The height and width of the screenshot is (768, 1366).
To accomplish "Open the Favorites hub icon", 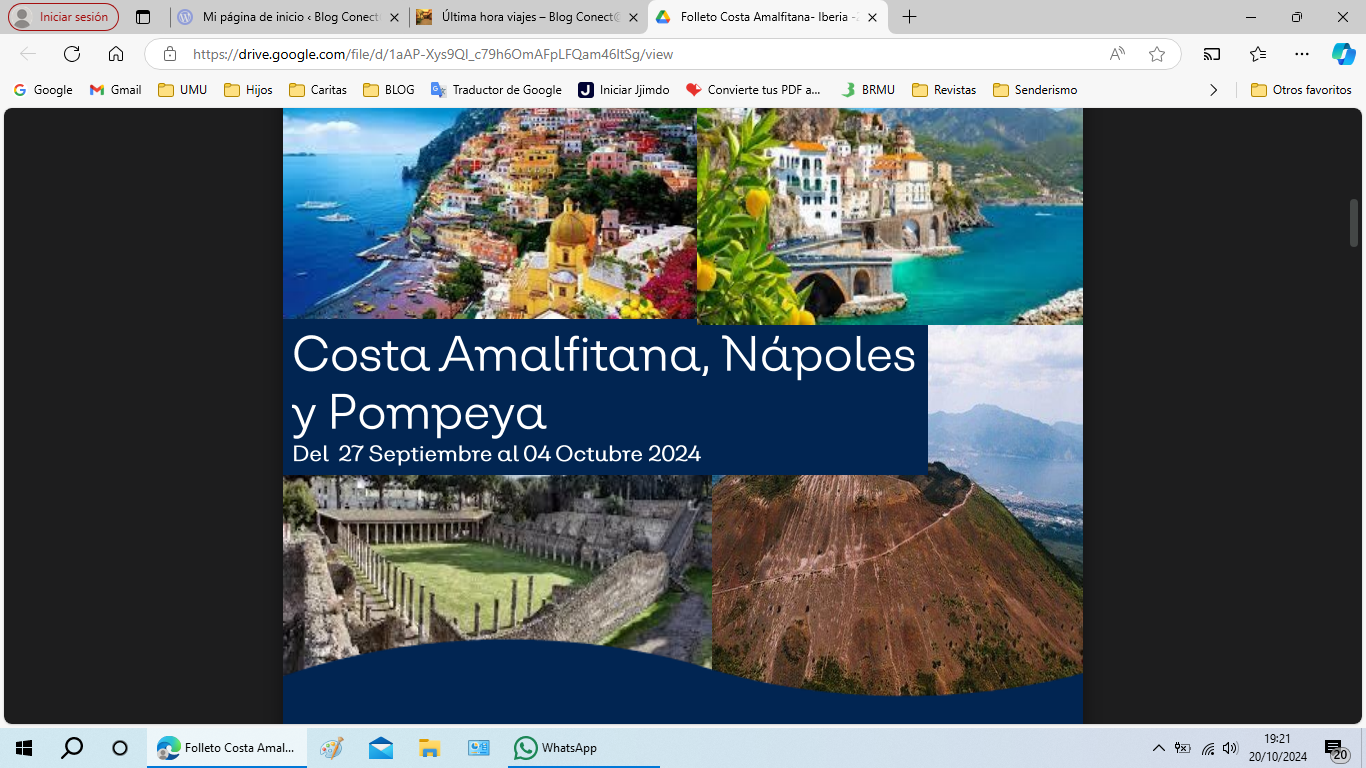I will (1258, 54).
